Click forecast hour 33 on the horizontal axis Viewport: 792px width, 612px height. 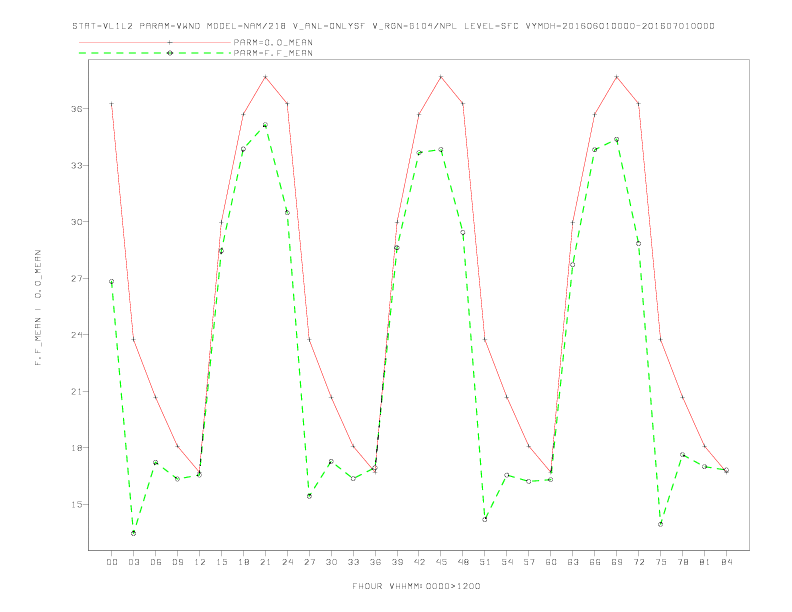click(353, 562)
